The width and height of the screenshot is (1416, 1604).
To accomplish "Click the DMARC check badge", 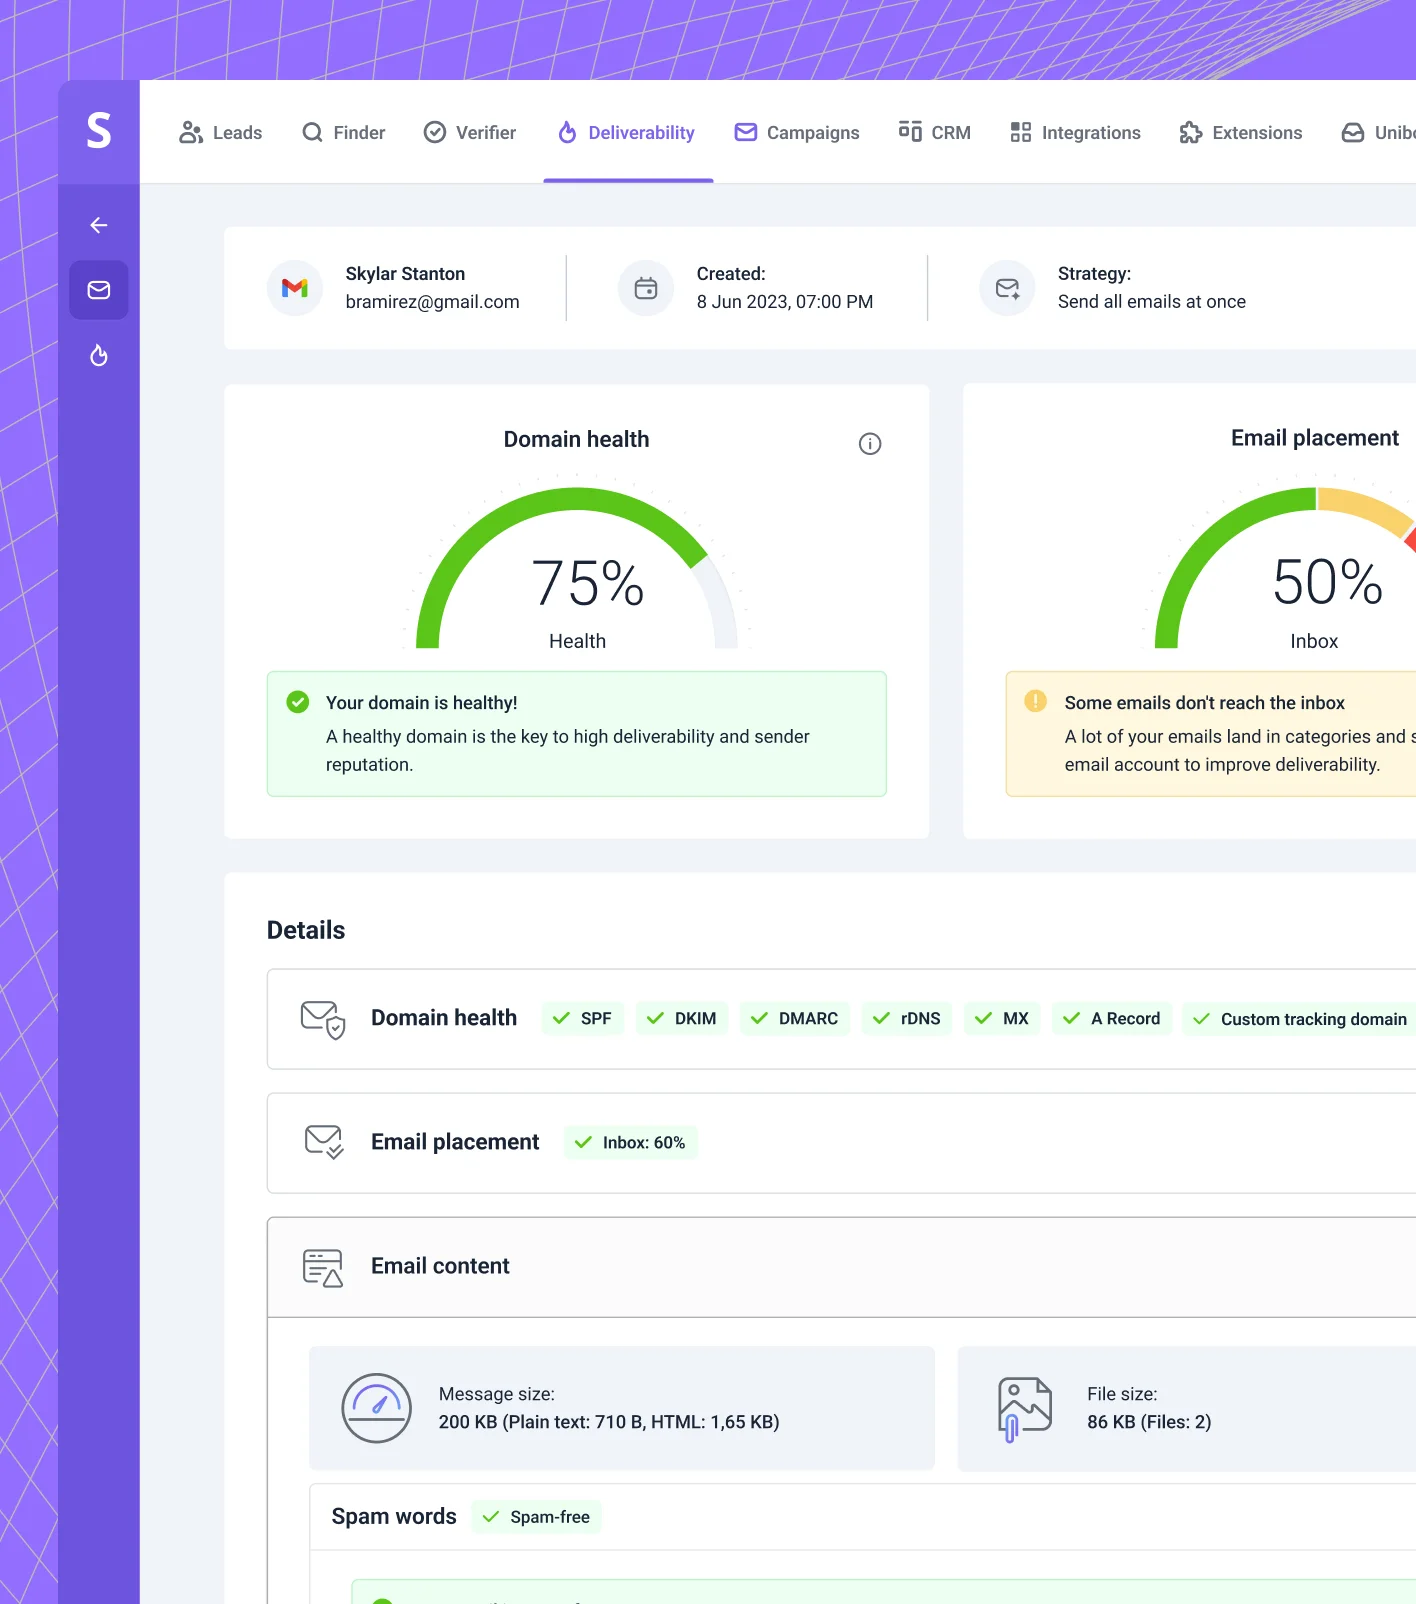I will 795,1019.
